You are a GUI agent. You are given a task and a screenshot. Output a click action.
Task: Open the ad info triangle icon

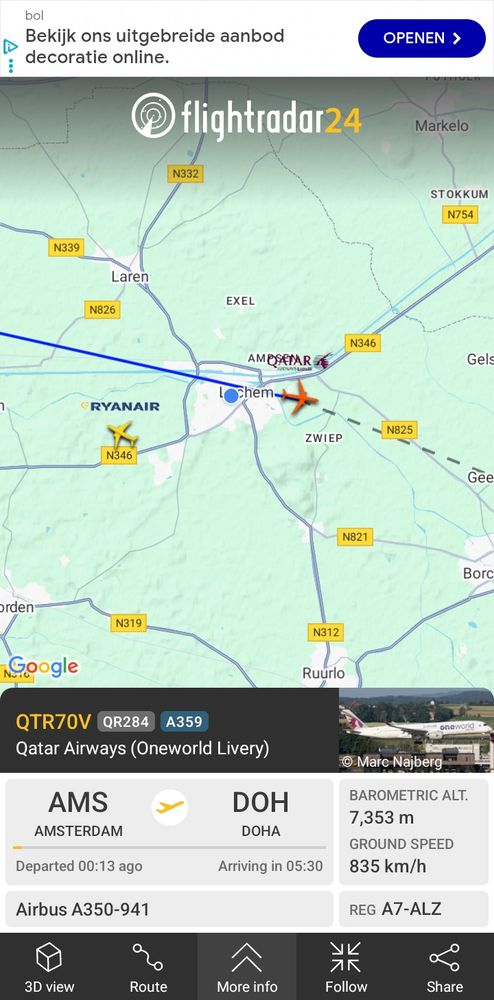pyautogui.click(x=10, y=47)
